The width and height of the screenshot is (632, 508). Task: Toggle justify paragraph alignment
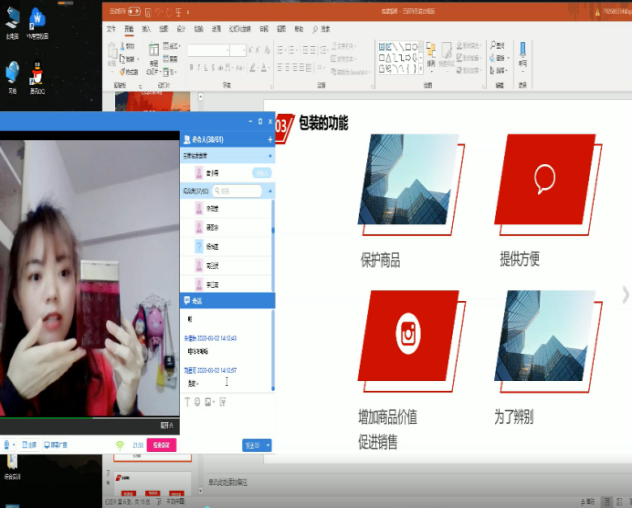click(301, 67)
